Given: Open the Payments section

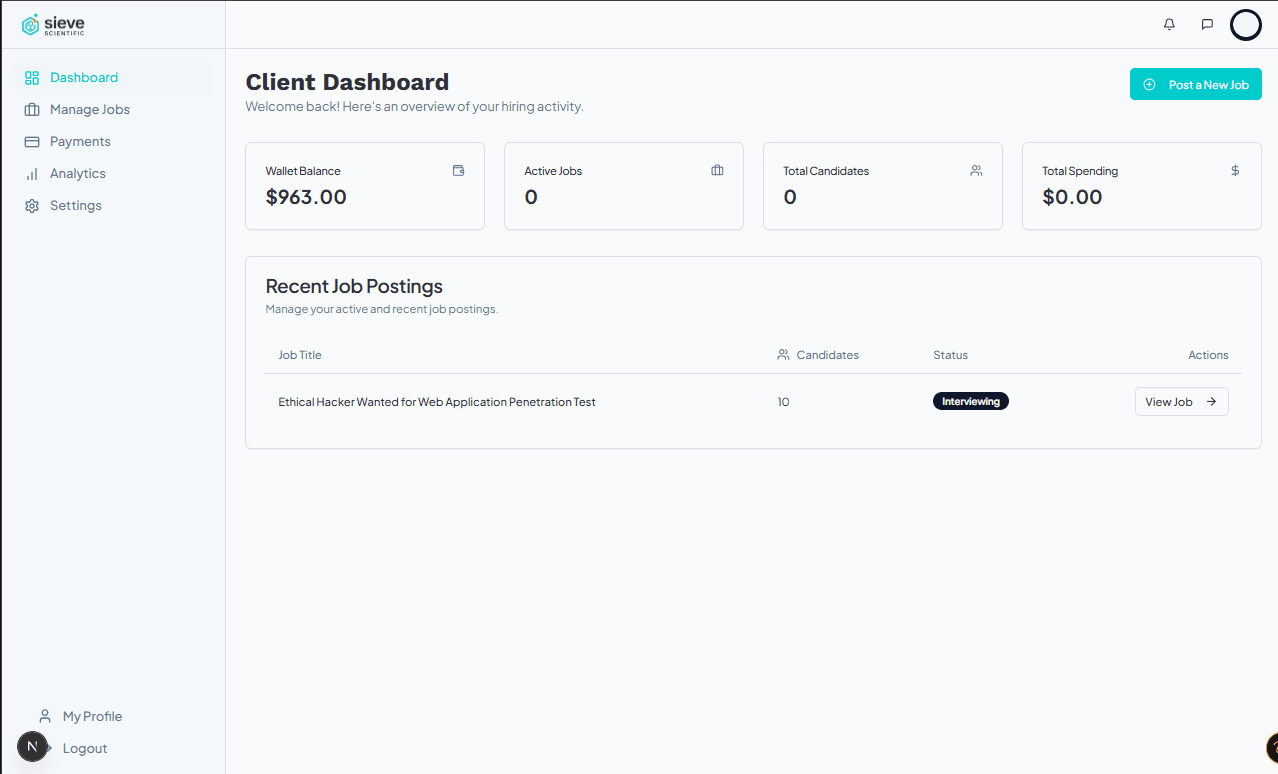Looking at the screenshot, I should pos(80,141).
